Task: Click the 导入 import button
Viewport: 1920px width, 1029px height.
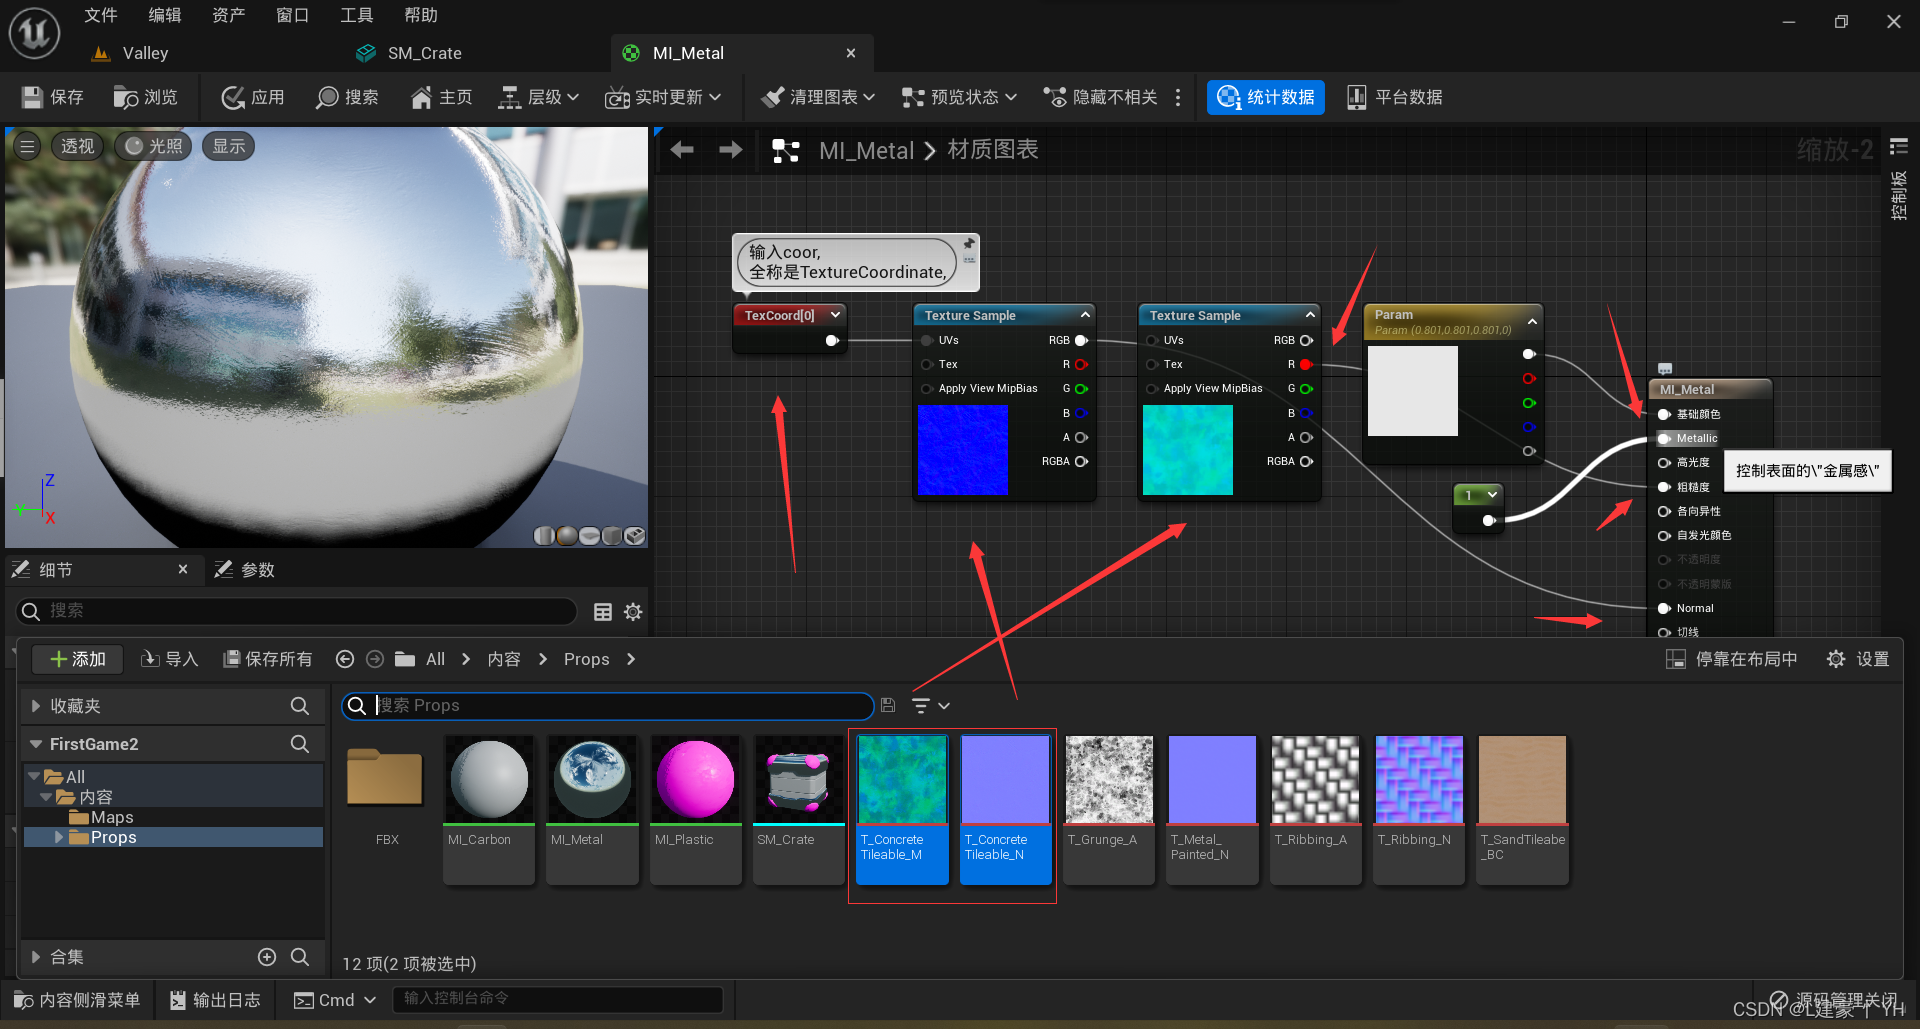Action: click(169, 659)
